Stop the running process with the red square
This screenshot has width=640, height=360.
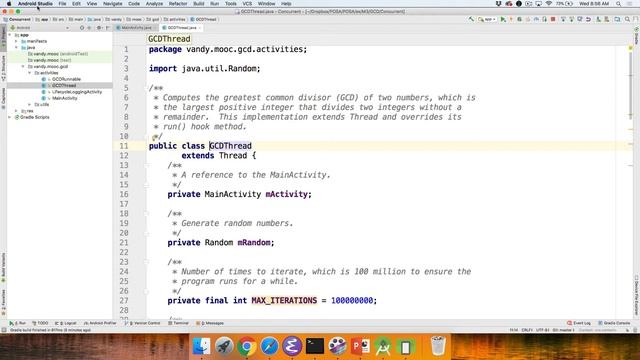[x=553, y=19]
